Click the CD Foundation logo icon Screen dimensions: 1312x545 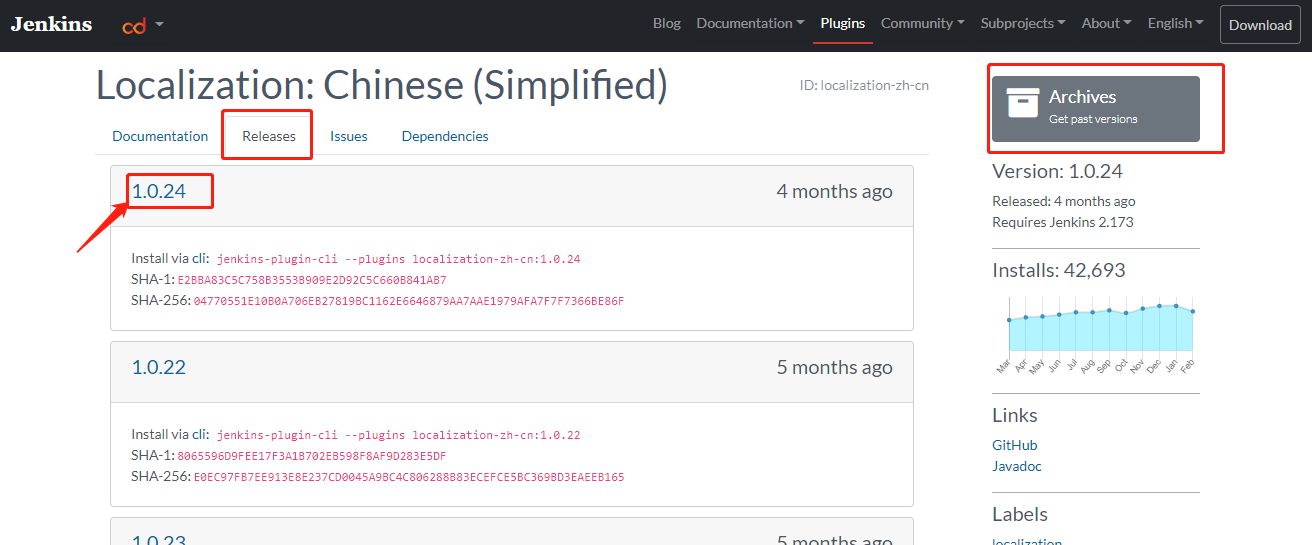coord(133,25)
